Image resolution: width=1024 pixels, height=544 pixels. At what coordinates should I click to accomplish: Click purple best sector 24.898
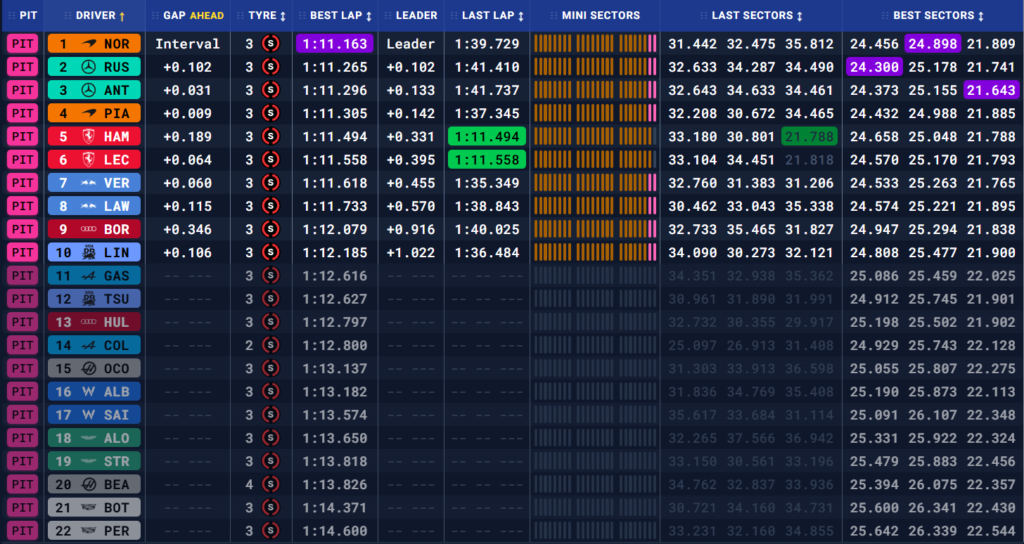coord(933,44)
